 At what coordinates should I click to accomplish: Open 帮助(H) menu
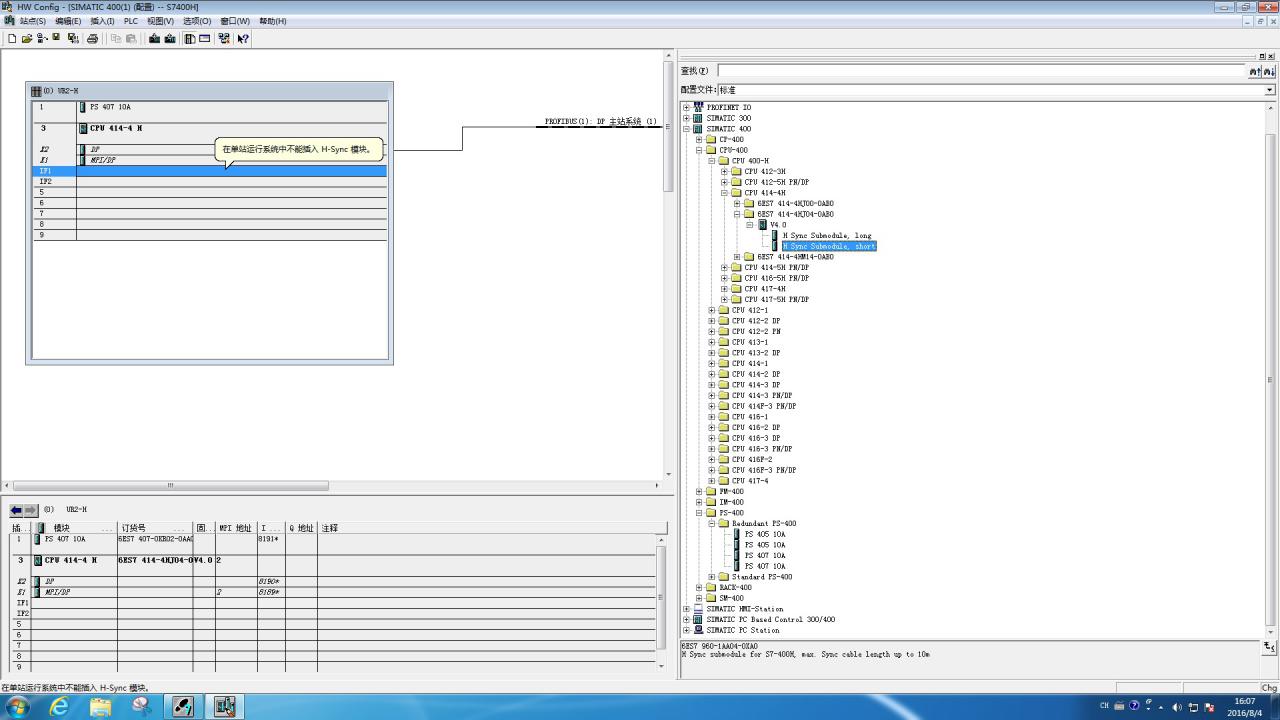(272, 21)
